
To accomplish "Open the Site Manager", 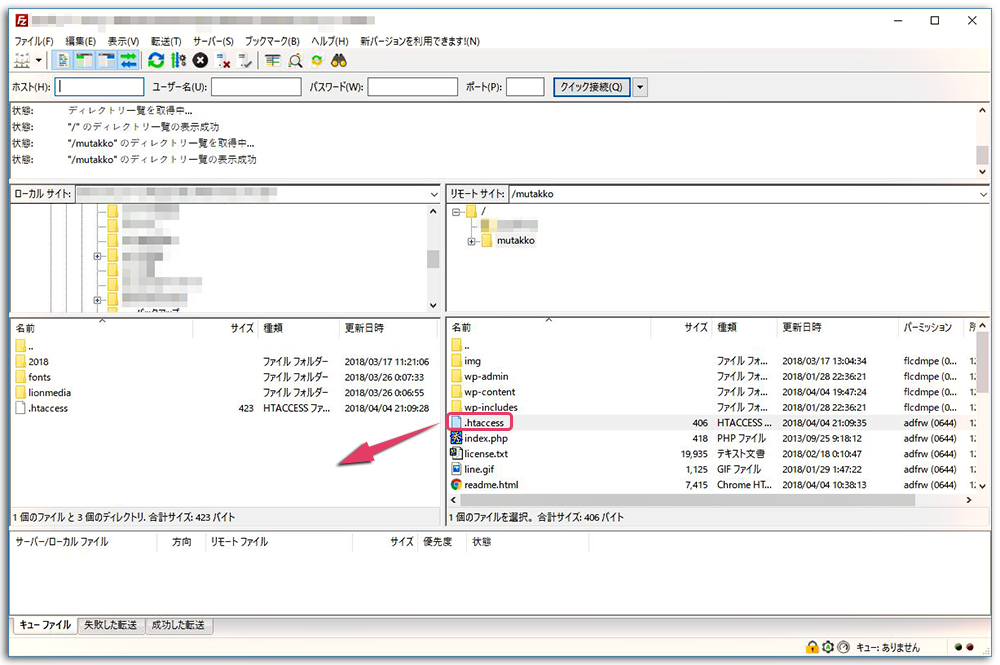I will (22, 60).
